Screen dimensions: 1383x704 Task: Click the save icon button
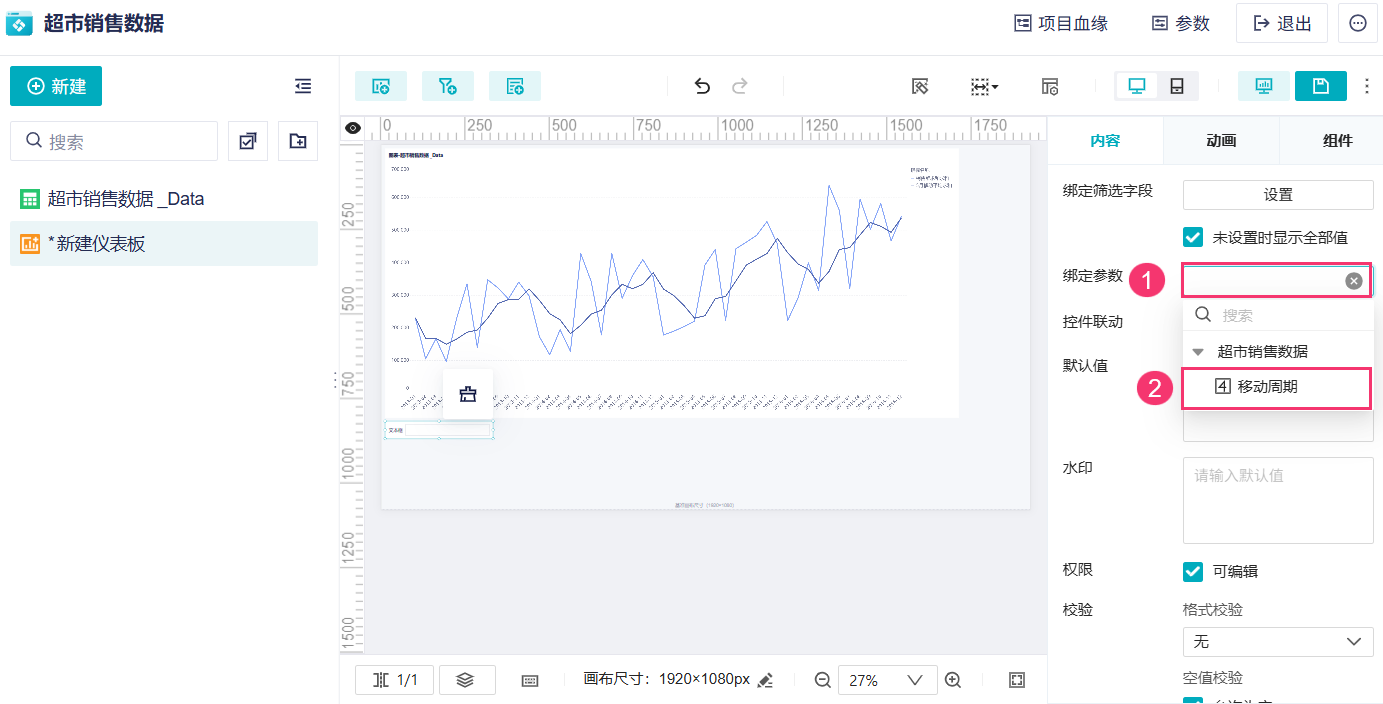(x=1320, y=87)
